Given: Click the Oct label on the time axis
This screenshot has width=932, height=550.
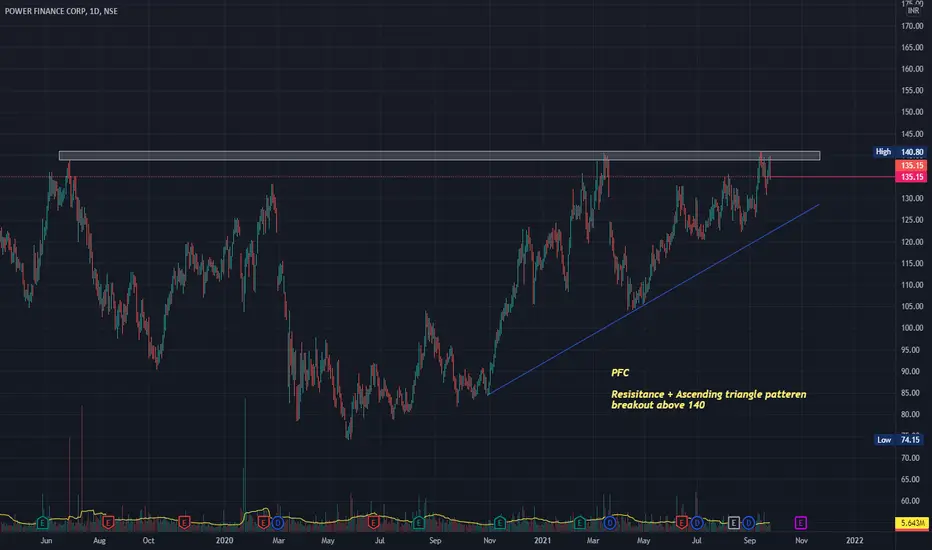Looking at the screenshot, I should coord(149,540).
